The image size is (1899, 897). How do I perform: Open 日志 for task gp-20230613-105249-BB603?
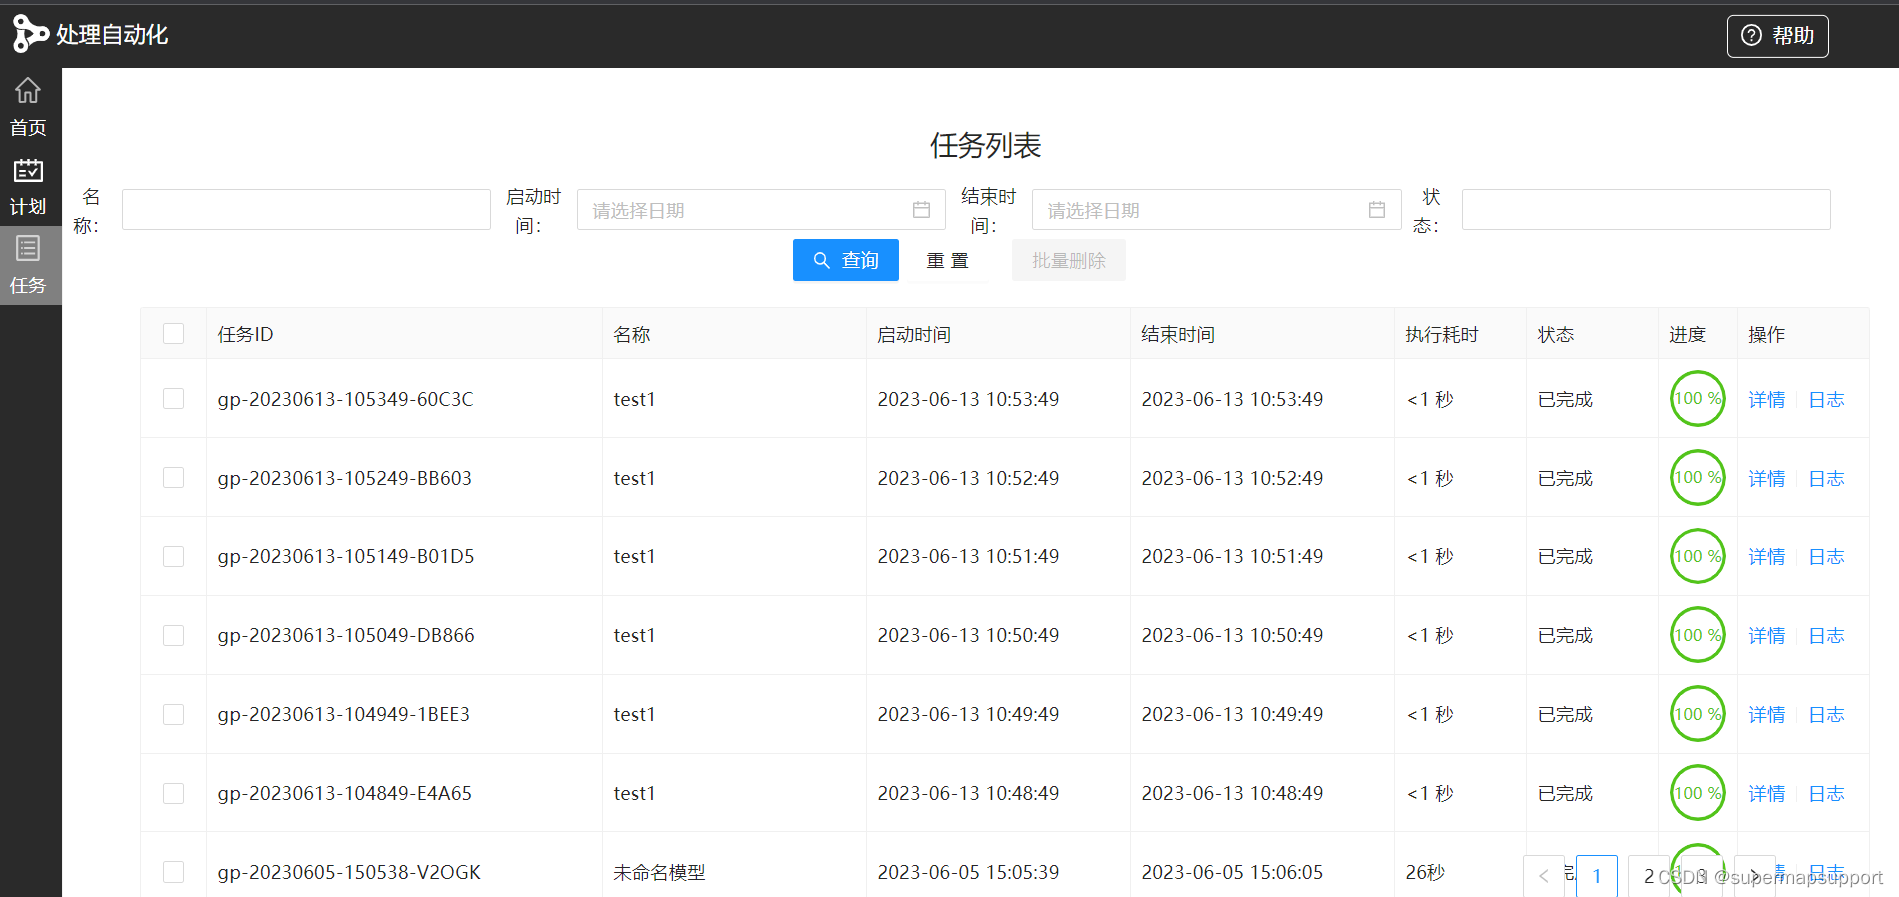coord(1826,478)
